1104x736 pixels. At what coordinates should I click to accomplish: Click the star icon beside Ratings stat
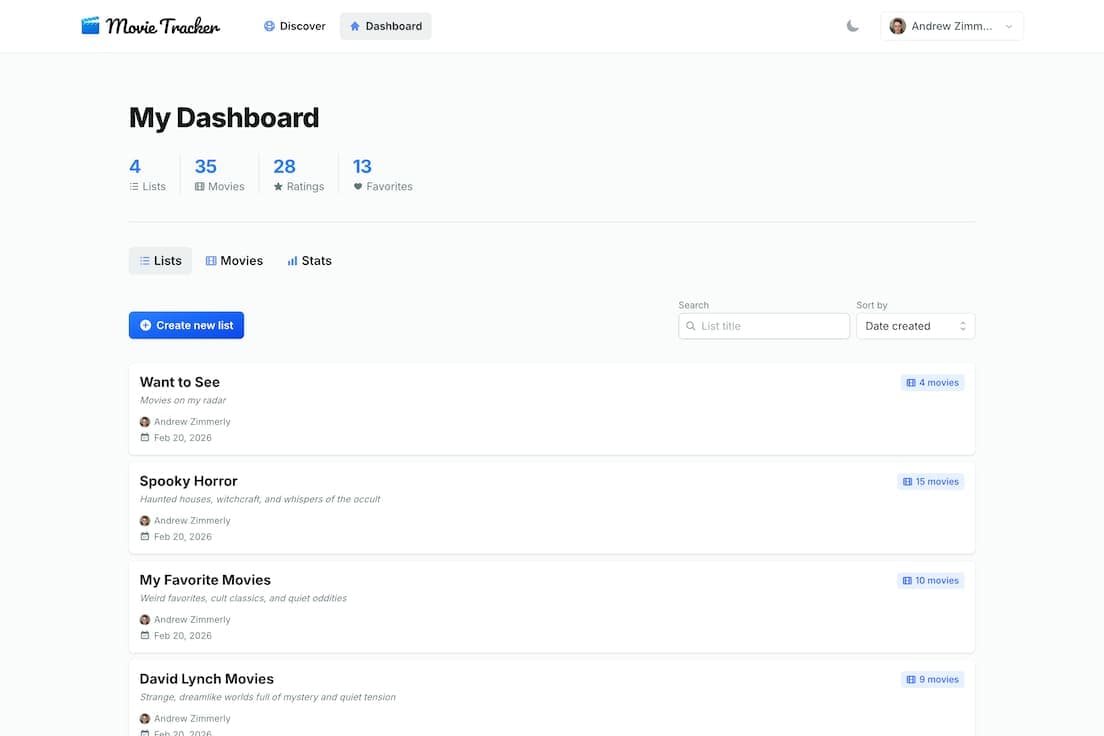click(278, 187)
